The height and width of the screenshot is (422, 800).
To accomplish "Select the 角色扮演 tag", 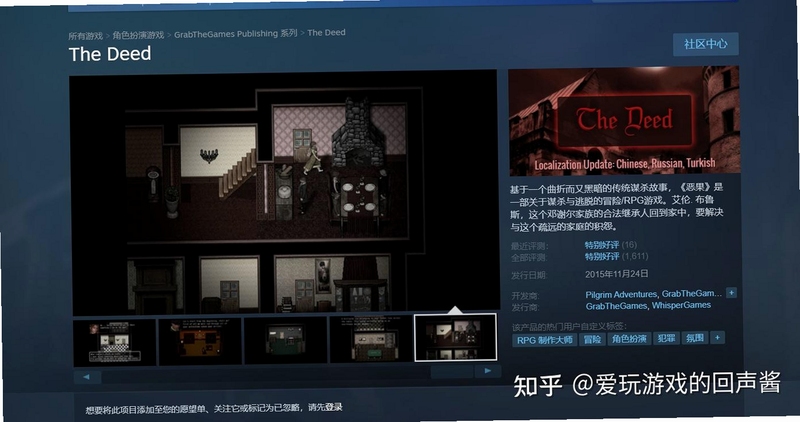I will (629, 338).
